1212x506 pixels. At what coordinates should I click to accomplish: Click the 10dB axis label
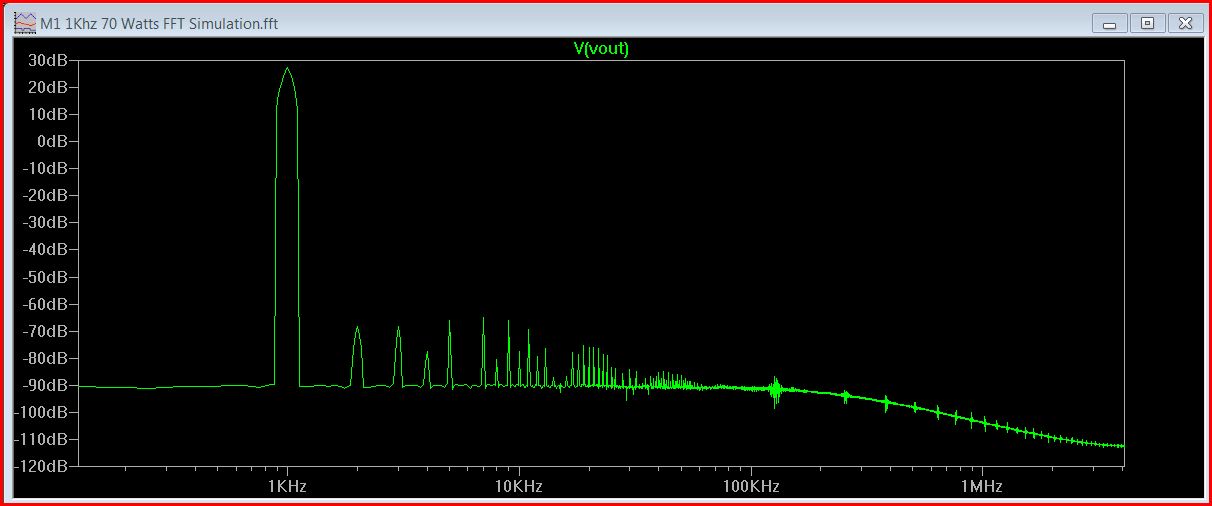point(48,114)
